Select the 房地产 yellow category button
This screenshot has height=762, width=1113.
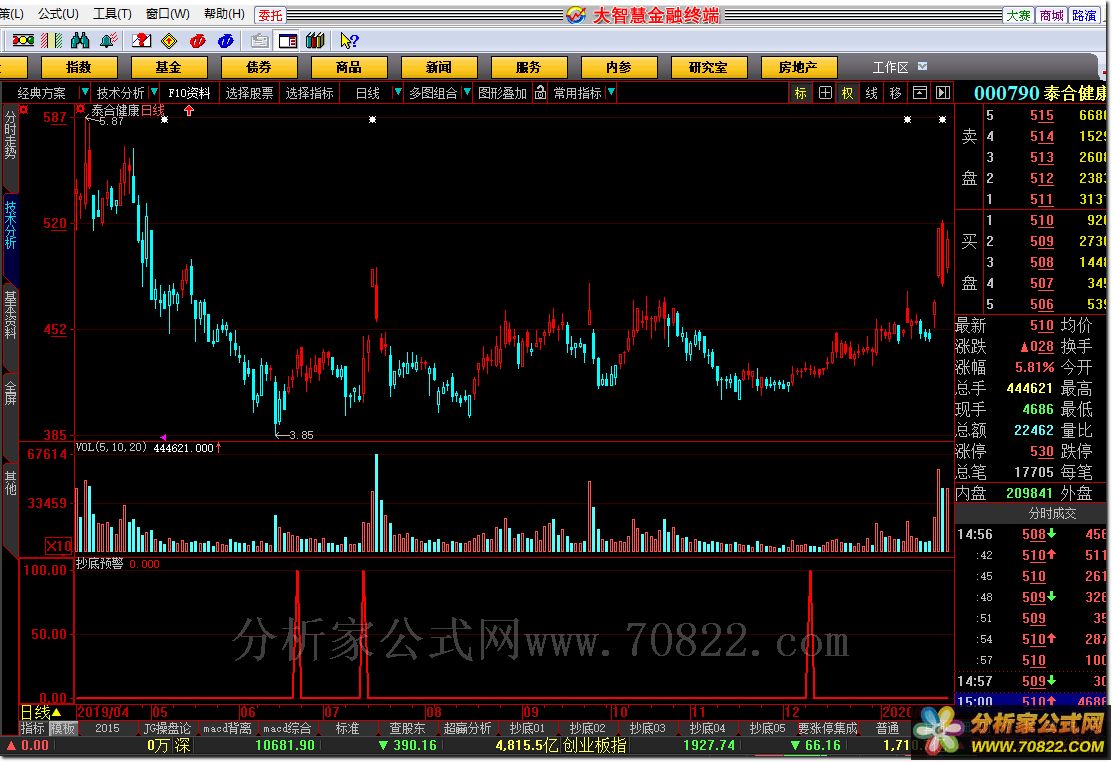798,67
